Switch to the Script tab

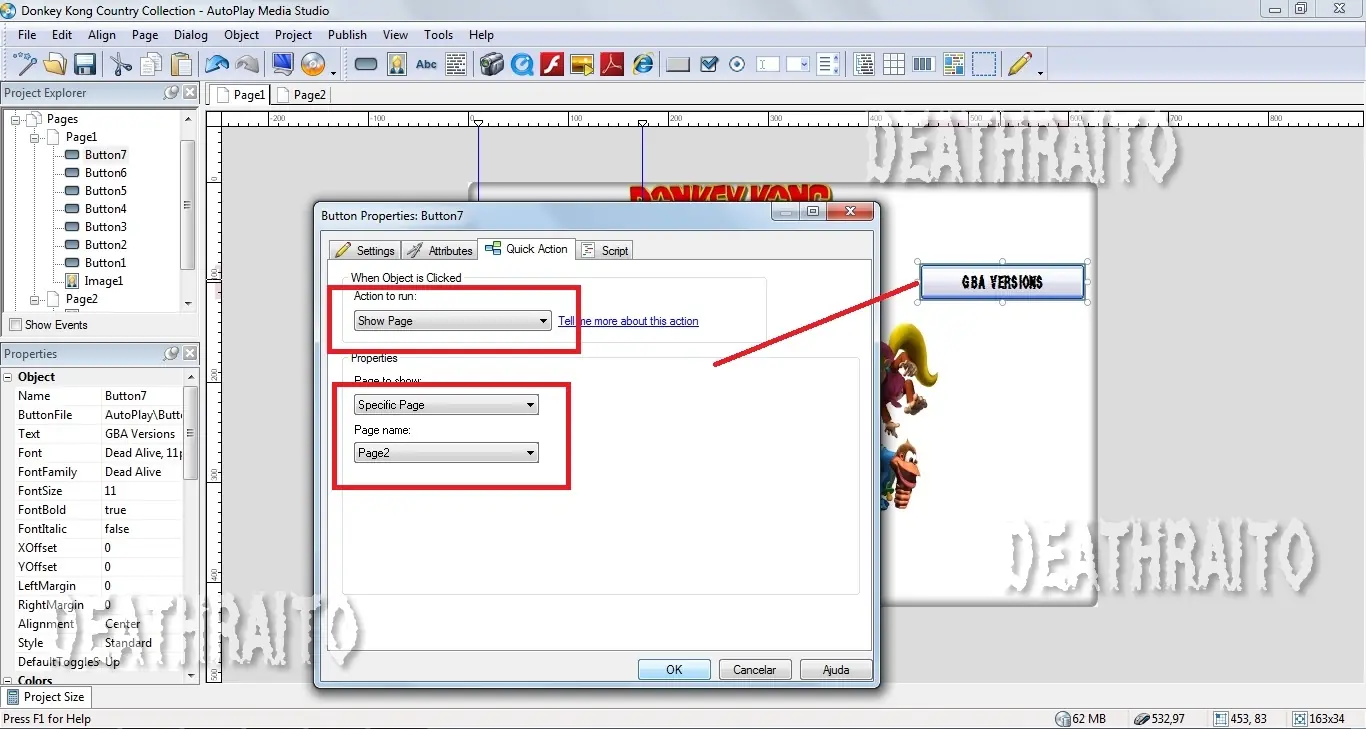click(605, 250)
